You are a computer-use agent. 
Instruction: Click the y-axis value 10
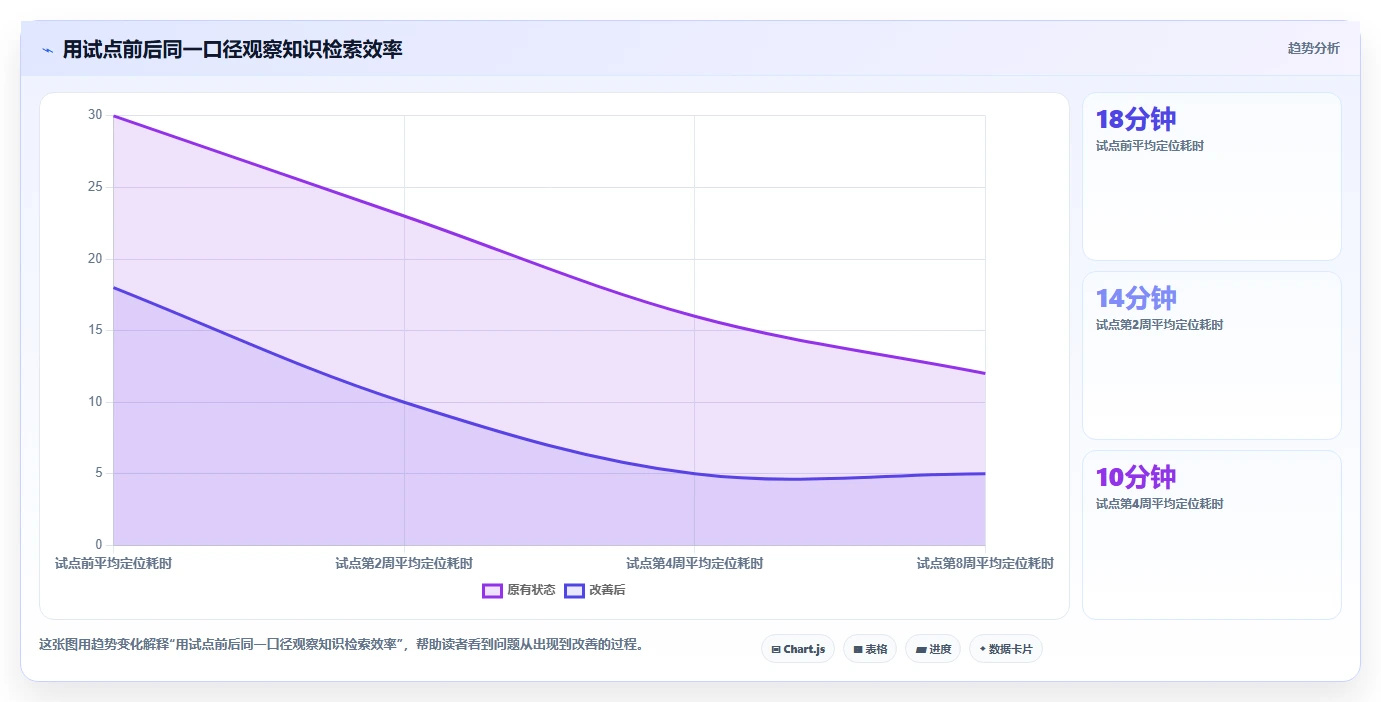pos(95,402)
